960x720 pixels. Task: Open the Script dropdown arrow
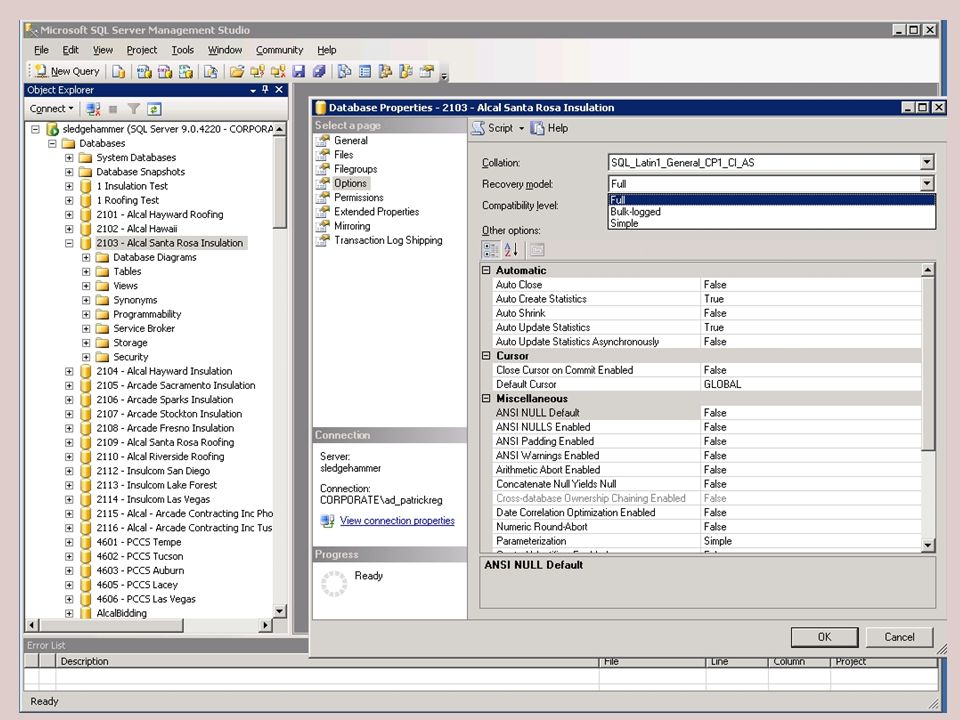click(521, 128)
